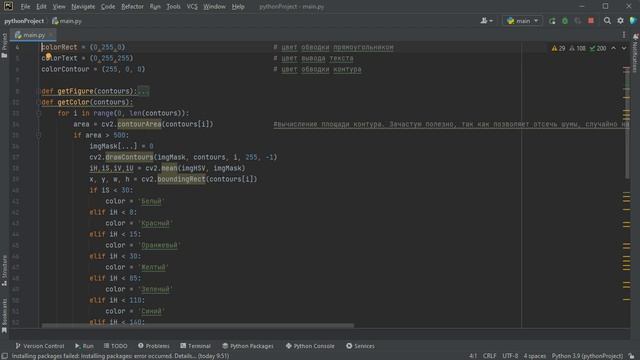The image size is (640, 360).
Task: Click the Search Everywhere magnifier icon
Action: [x=607, y=21]
